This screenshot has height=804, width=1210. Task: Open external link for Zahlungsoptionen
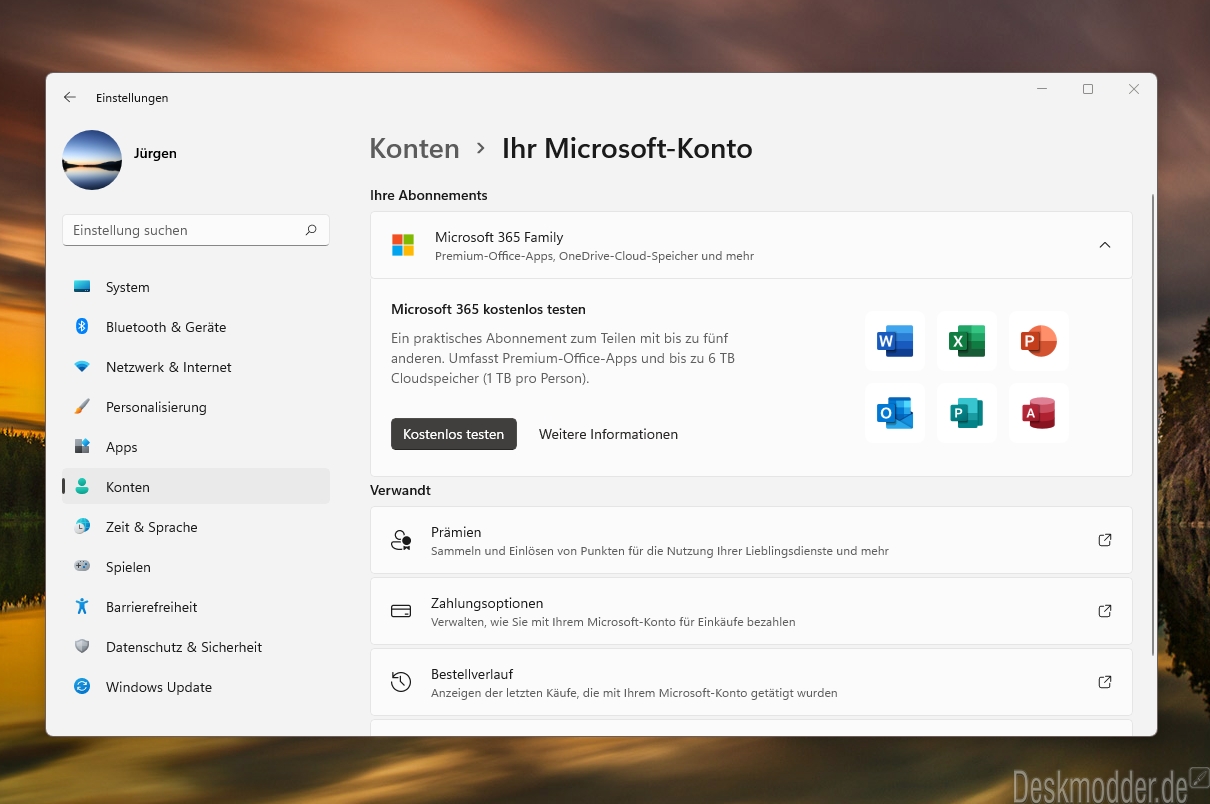[1105, 611]
